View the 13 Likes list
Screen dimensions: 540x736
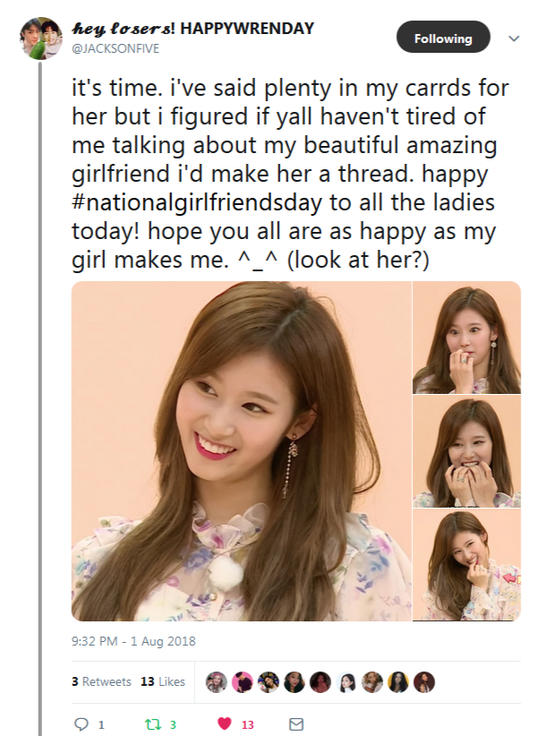point(162,682)
